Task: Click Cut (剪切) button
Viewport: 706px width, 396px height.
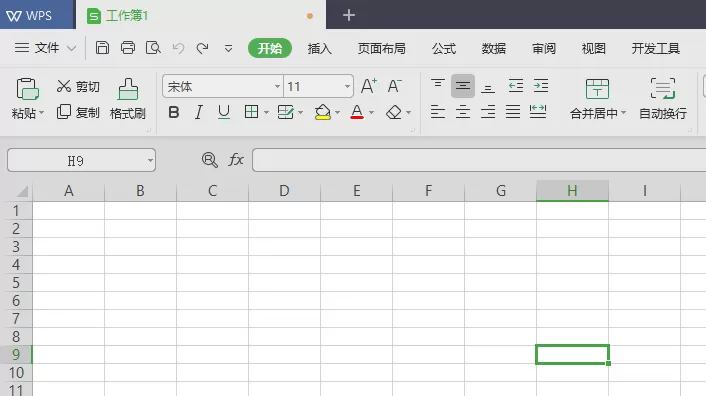Action: click(x=78, y=86)
